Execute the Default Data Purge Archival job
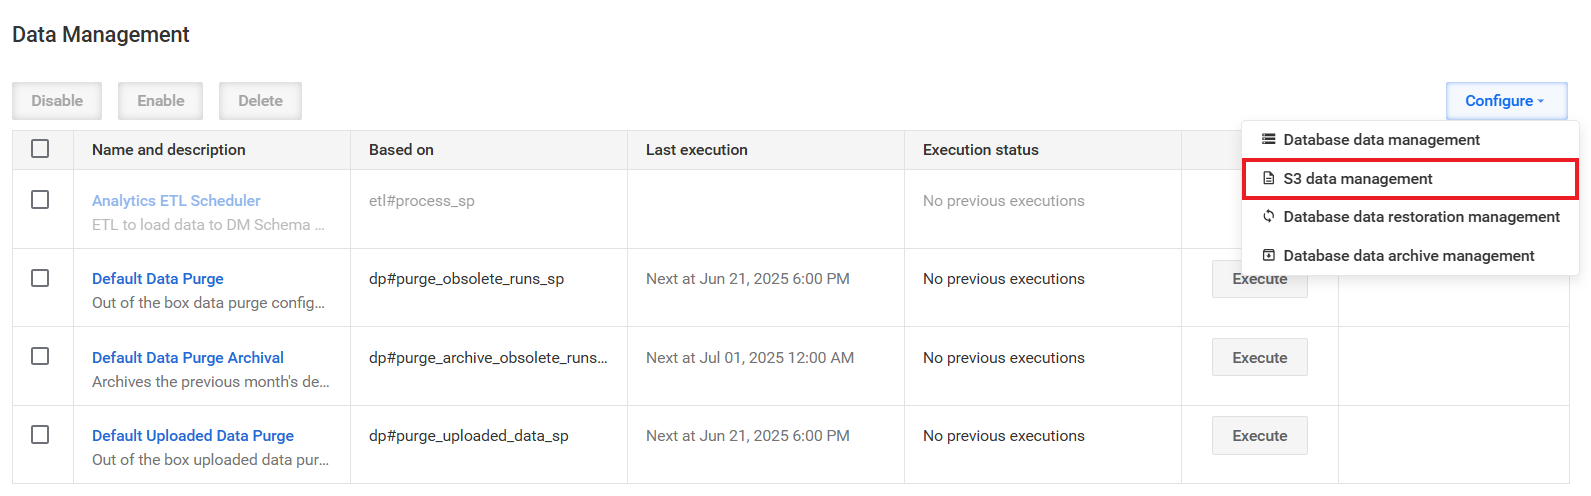Image resolution: width=1591 pixels, height=496 pixels. [x=1260, y=357]
